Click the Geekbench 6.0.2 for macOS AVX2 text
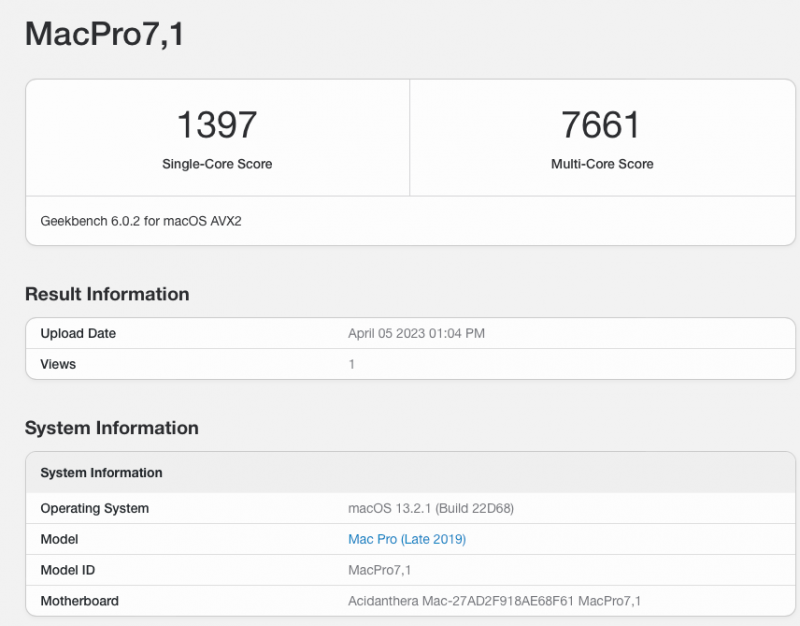 (141, 220)
